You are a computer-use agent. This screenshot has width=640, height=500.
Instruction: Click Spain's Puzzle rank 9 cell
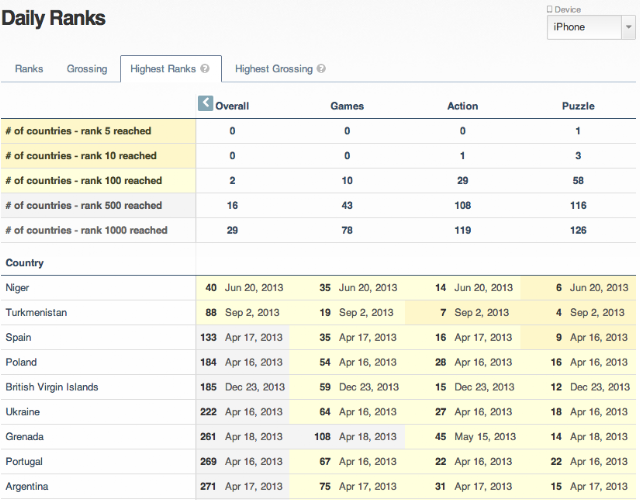[578, 338]
